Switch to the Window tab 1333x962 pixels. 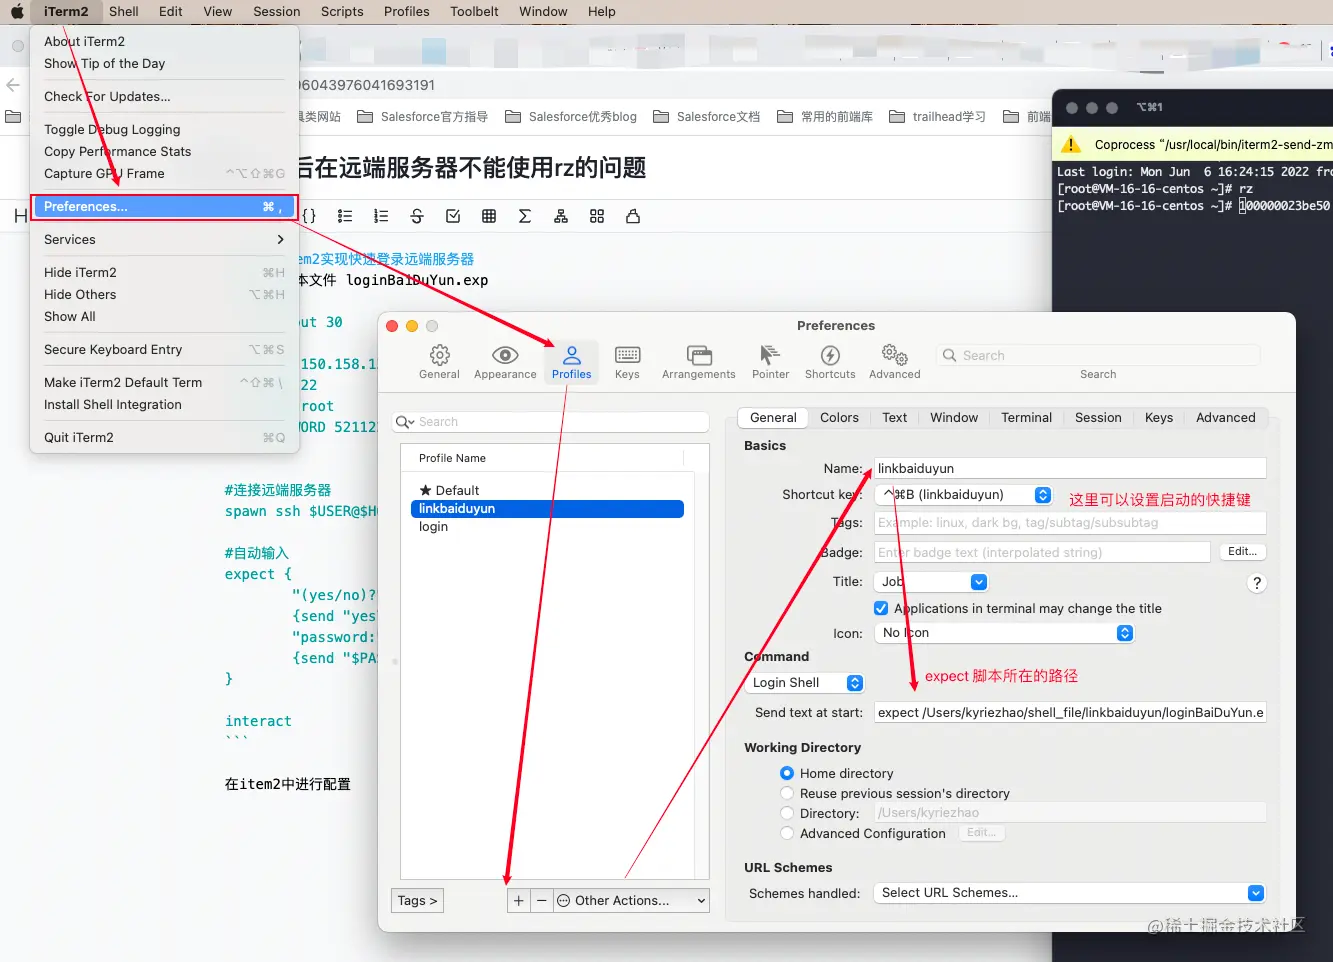tap(954, 417)
